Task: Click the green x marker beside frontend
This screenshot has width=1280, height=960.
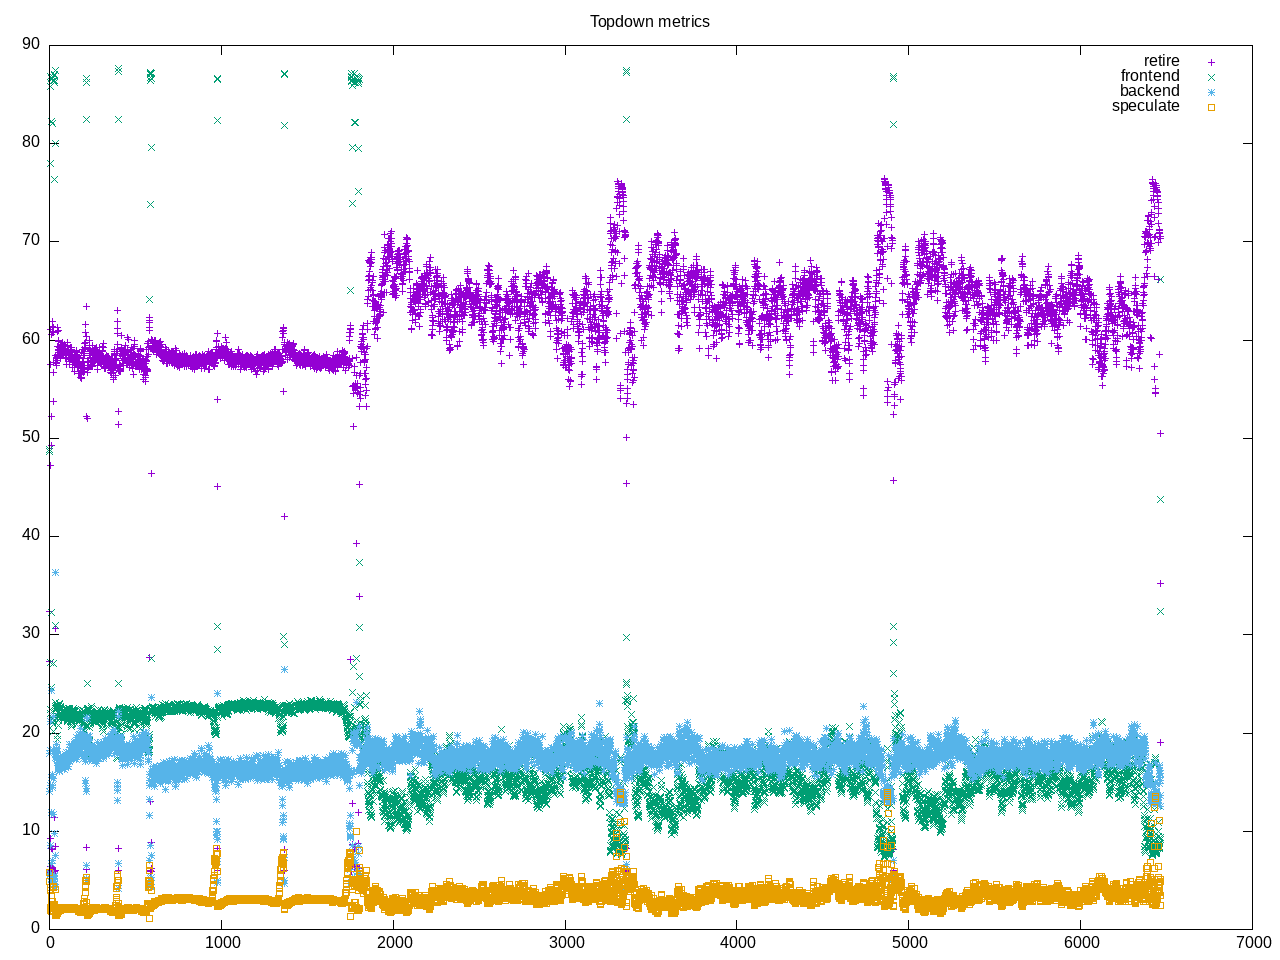Action: click(1211, 77)
